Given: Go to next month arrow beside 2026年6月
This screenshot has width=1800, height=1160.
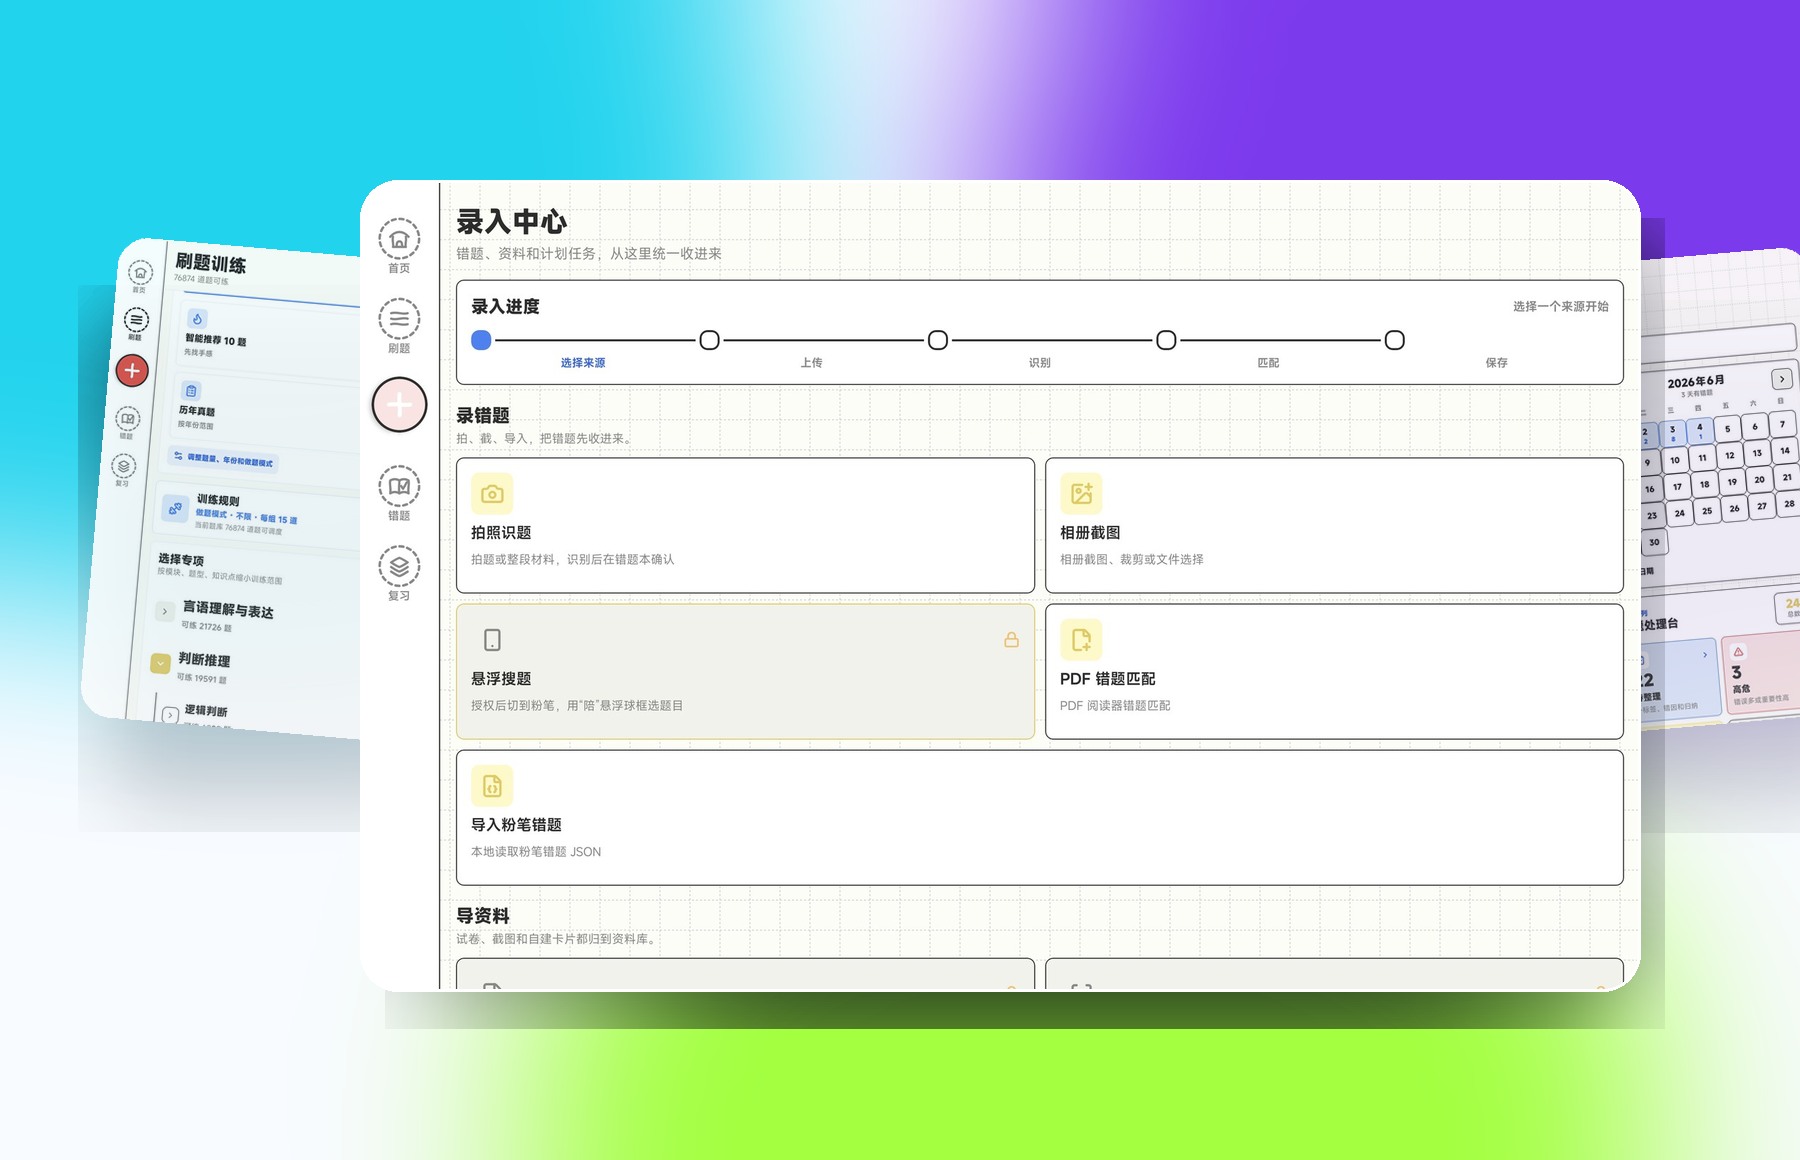Looking at the screenshot, I should pyautogui.click(x=1782, y=379).
